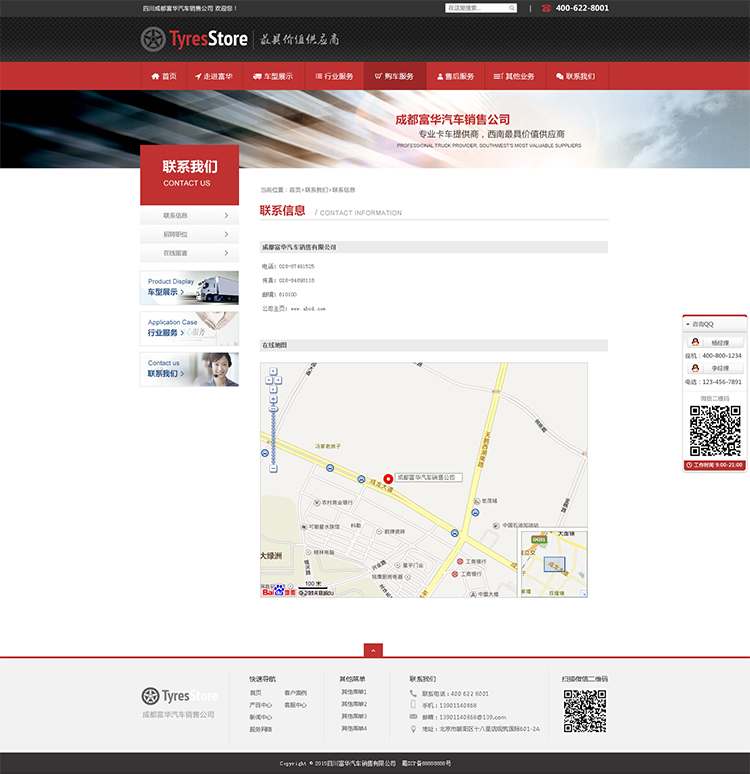Zoom out using the map minus button
This screenshot has width=750, height=774.
point(273,468)
